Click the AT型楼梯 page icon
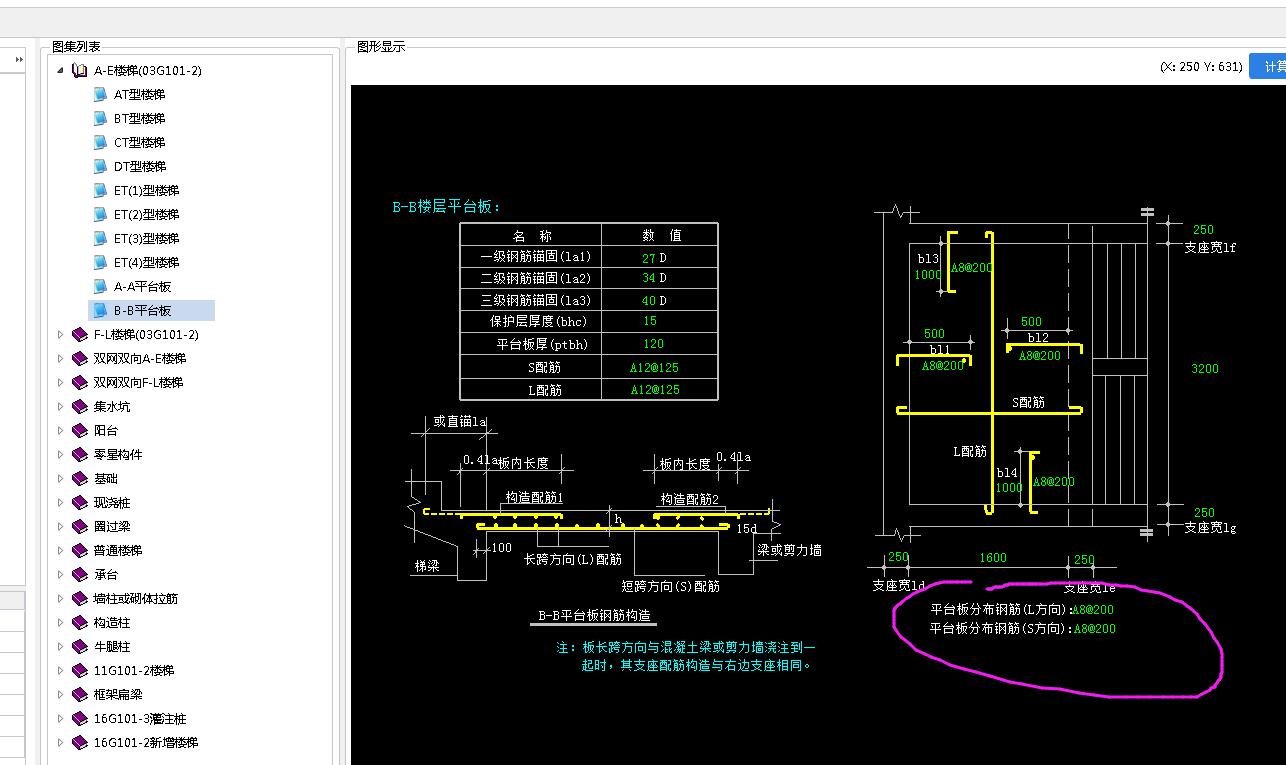Screen dimensions: 1286x765 pyautogui.click(x=100, y=95)
